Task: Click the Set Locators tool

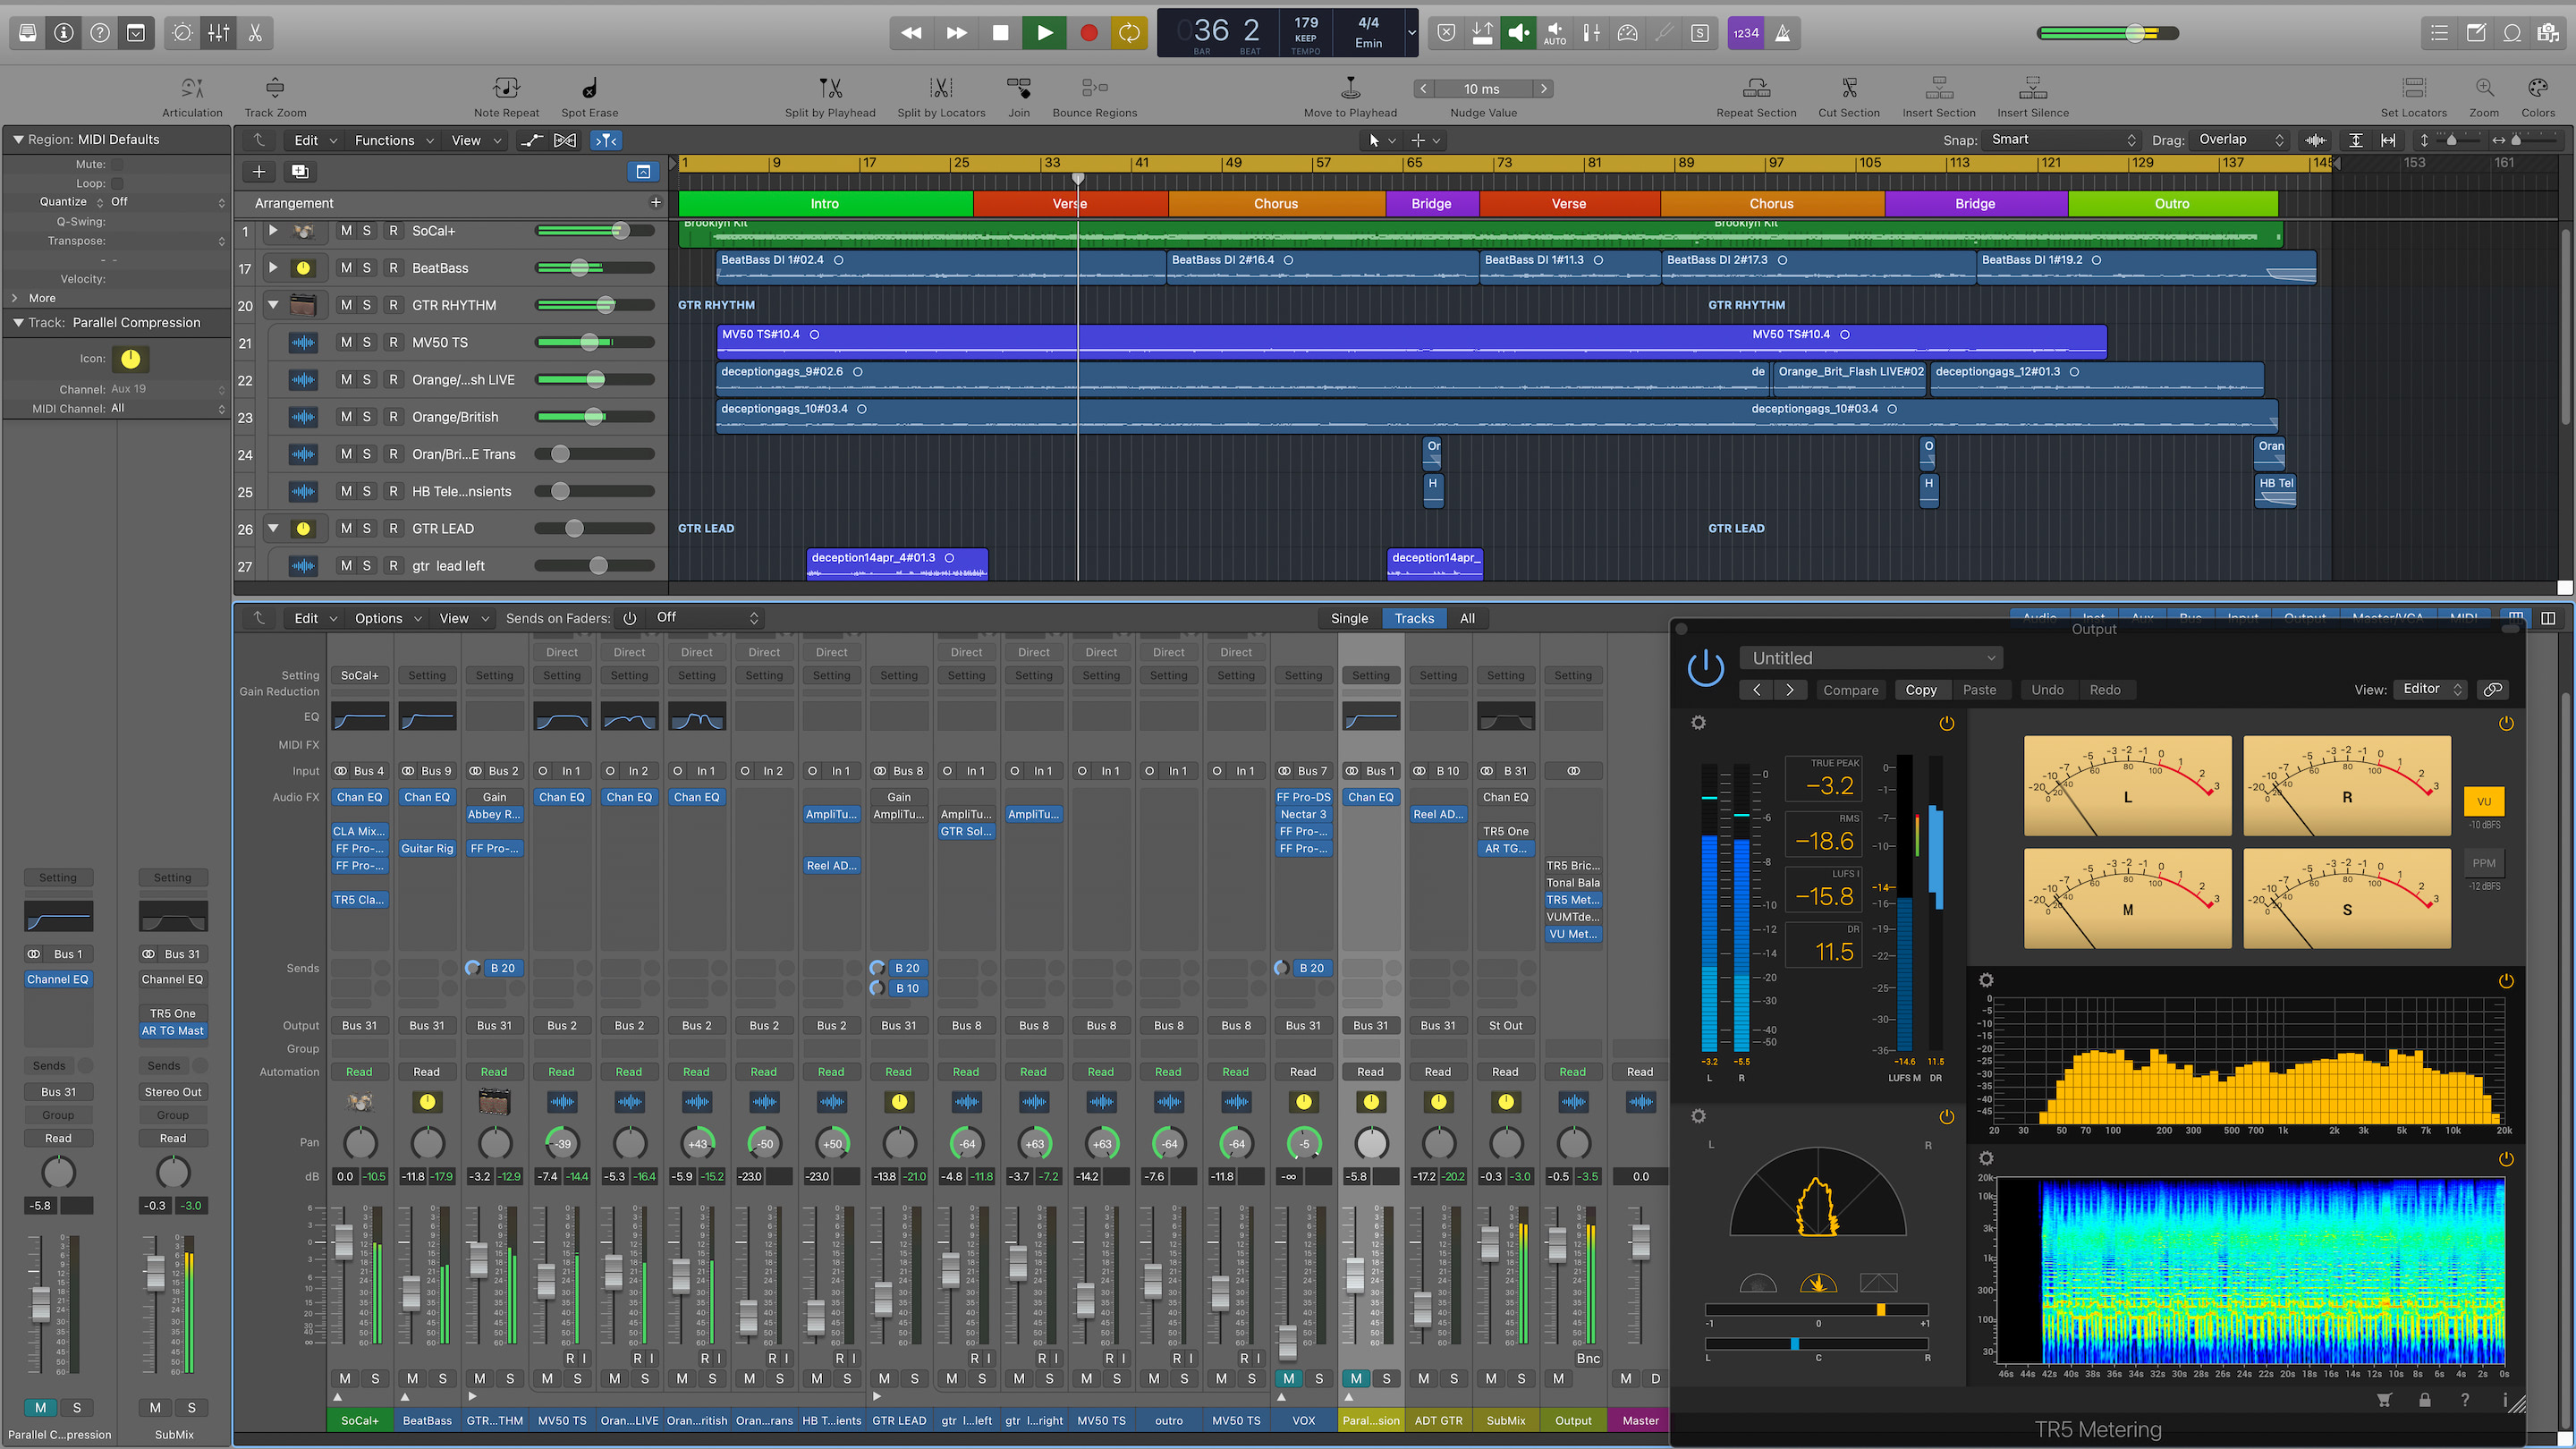Action: tap(2414, 97)
